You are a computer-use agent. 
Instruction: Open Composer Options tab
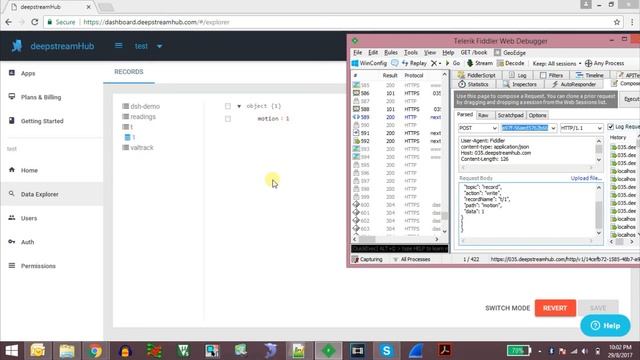pyautogui.click(x=537, y=116)
